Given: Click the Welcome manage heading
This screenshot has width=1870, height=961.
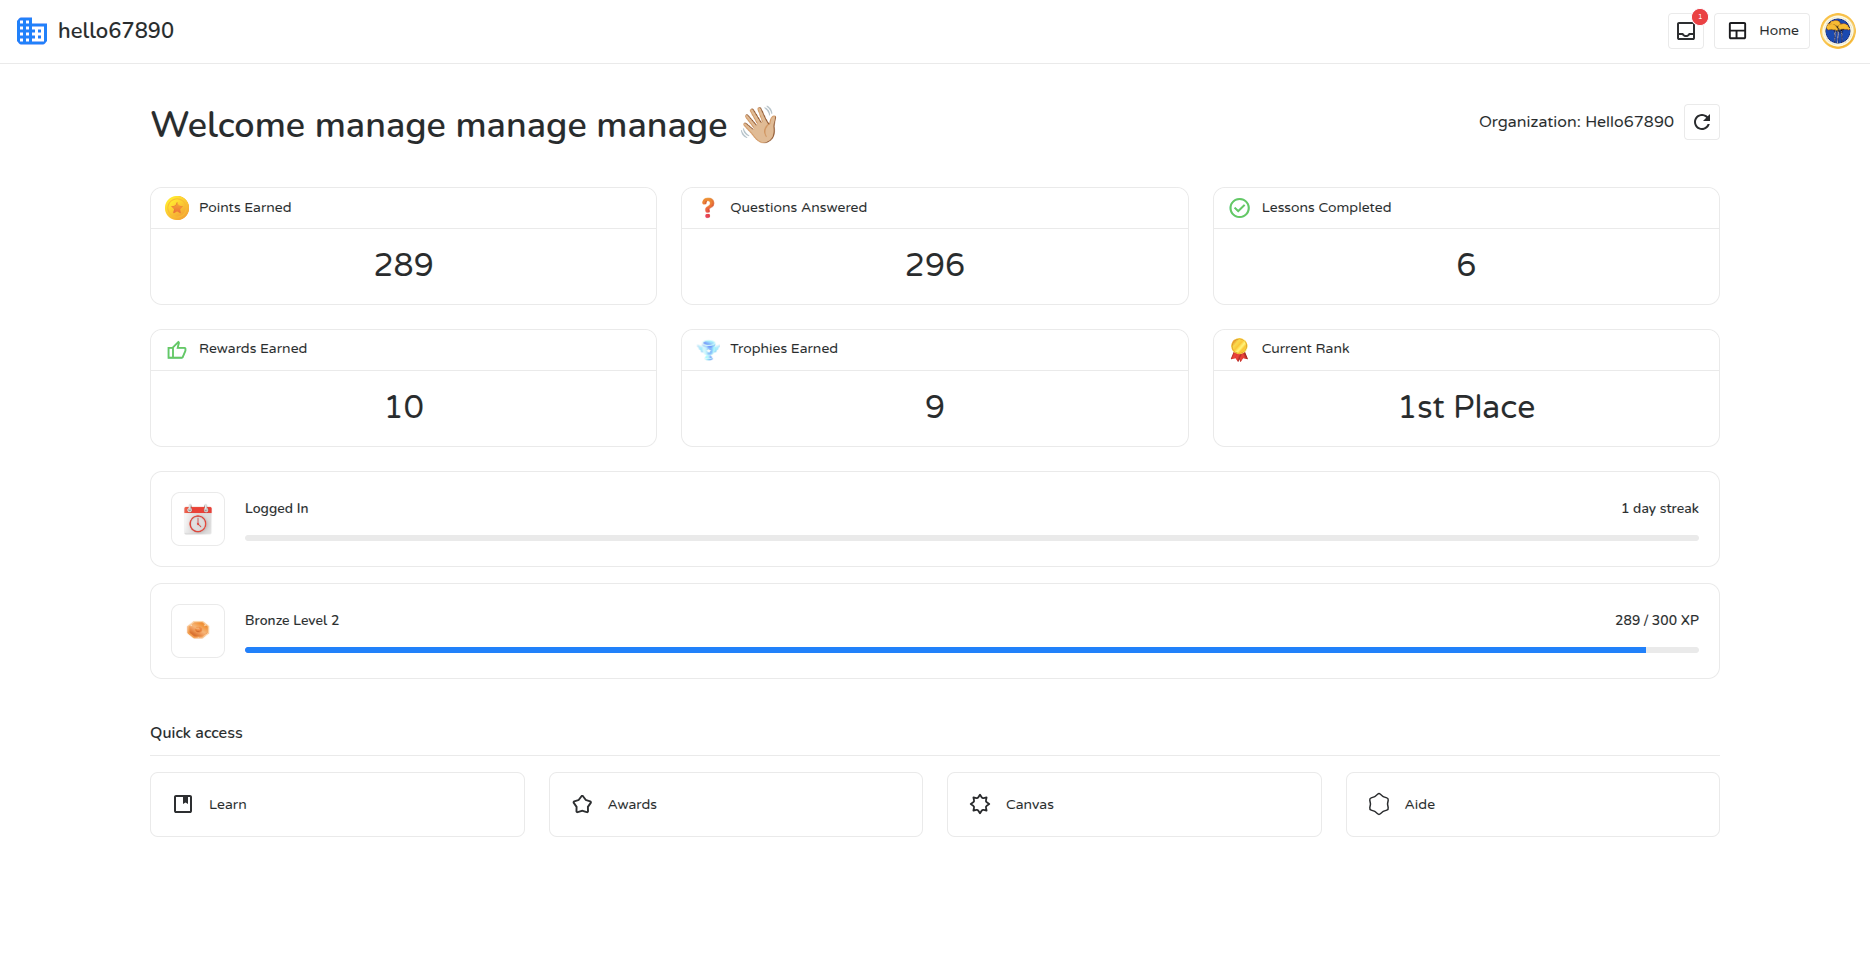Looking at the screenshot, I should click(x=439, y=125).
